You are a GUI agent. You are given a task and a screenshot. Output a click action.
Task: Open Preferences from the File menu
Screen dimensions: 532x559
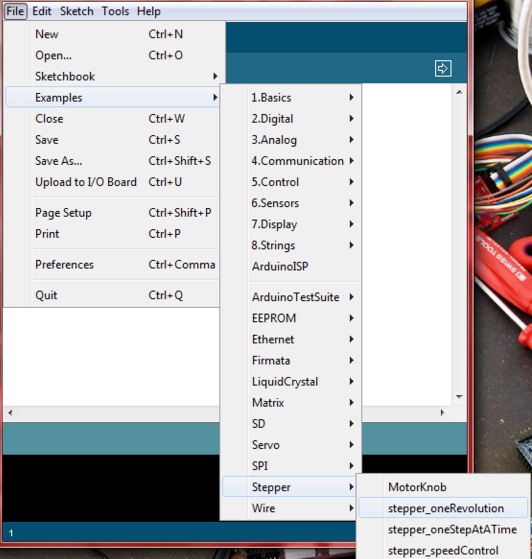(x=113, y=265)
